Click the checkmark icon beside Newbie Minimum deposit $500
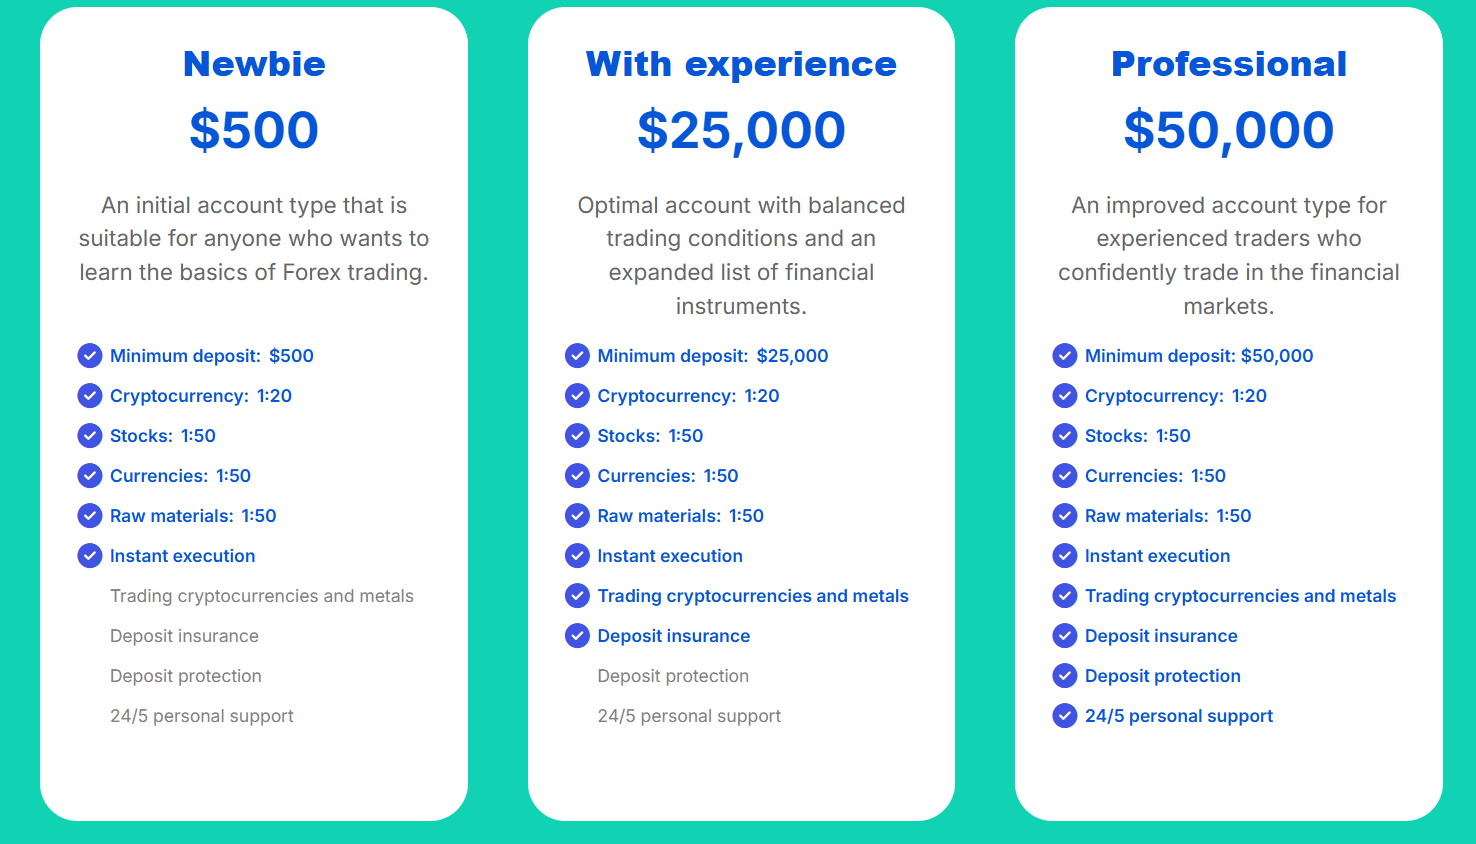 (90, 356)
